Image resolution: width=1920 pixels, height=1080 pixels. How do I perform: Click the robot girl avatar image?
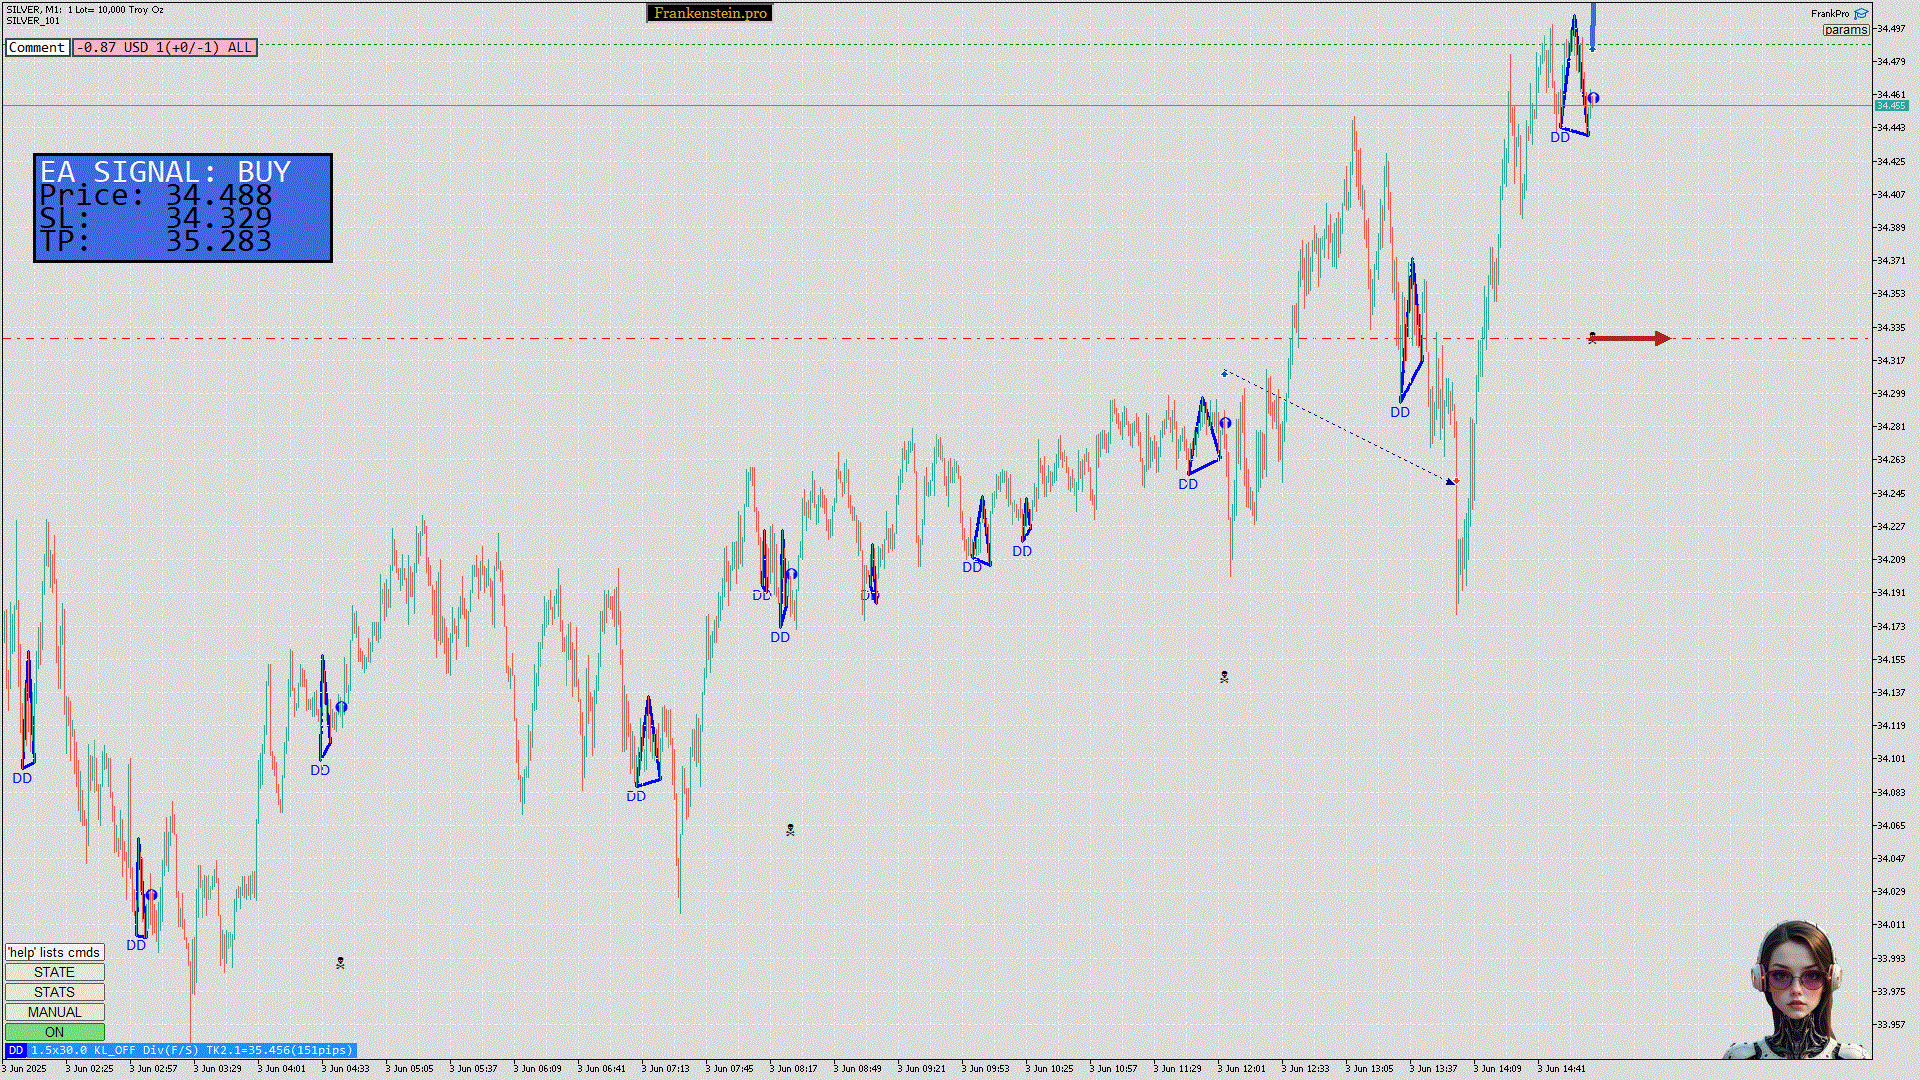[x=1797, y=990]
